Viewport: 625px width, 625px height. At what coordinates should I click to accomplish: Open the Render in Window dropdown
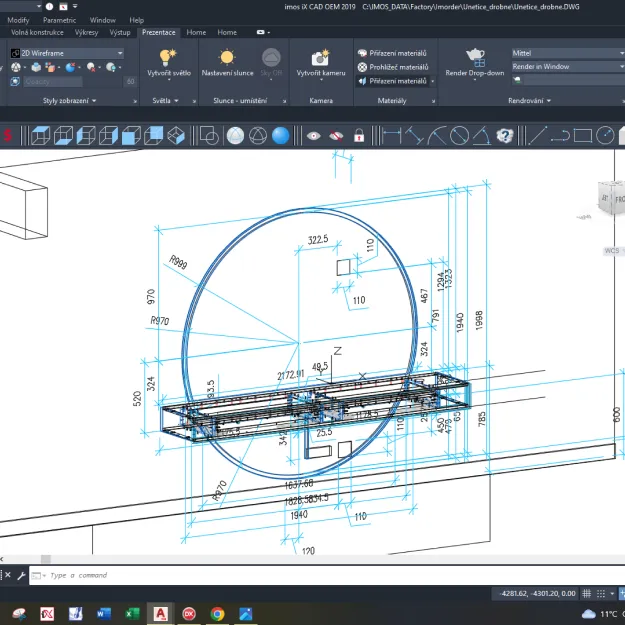[568, 67]
